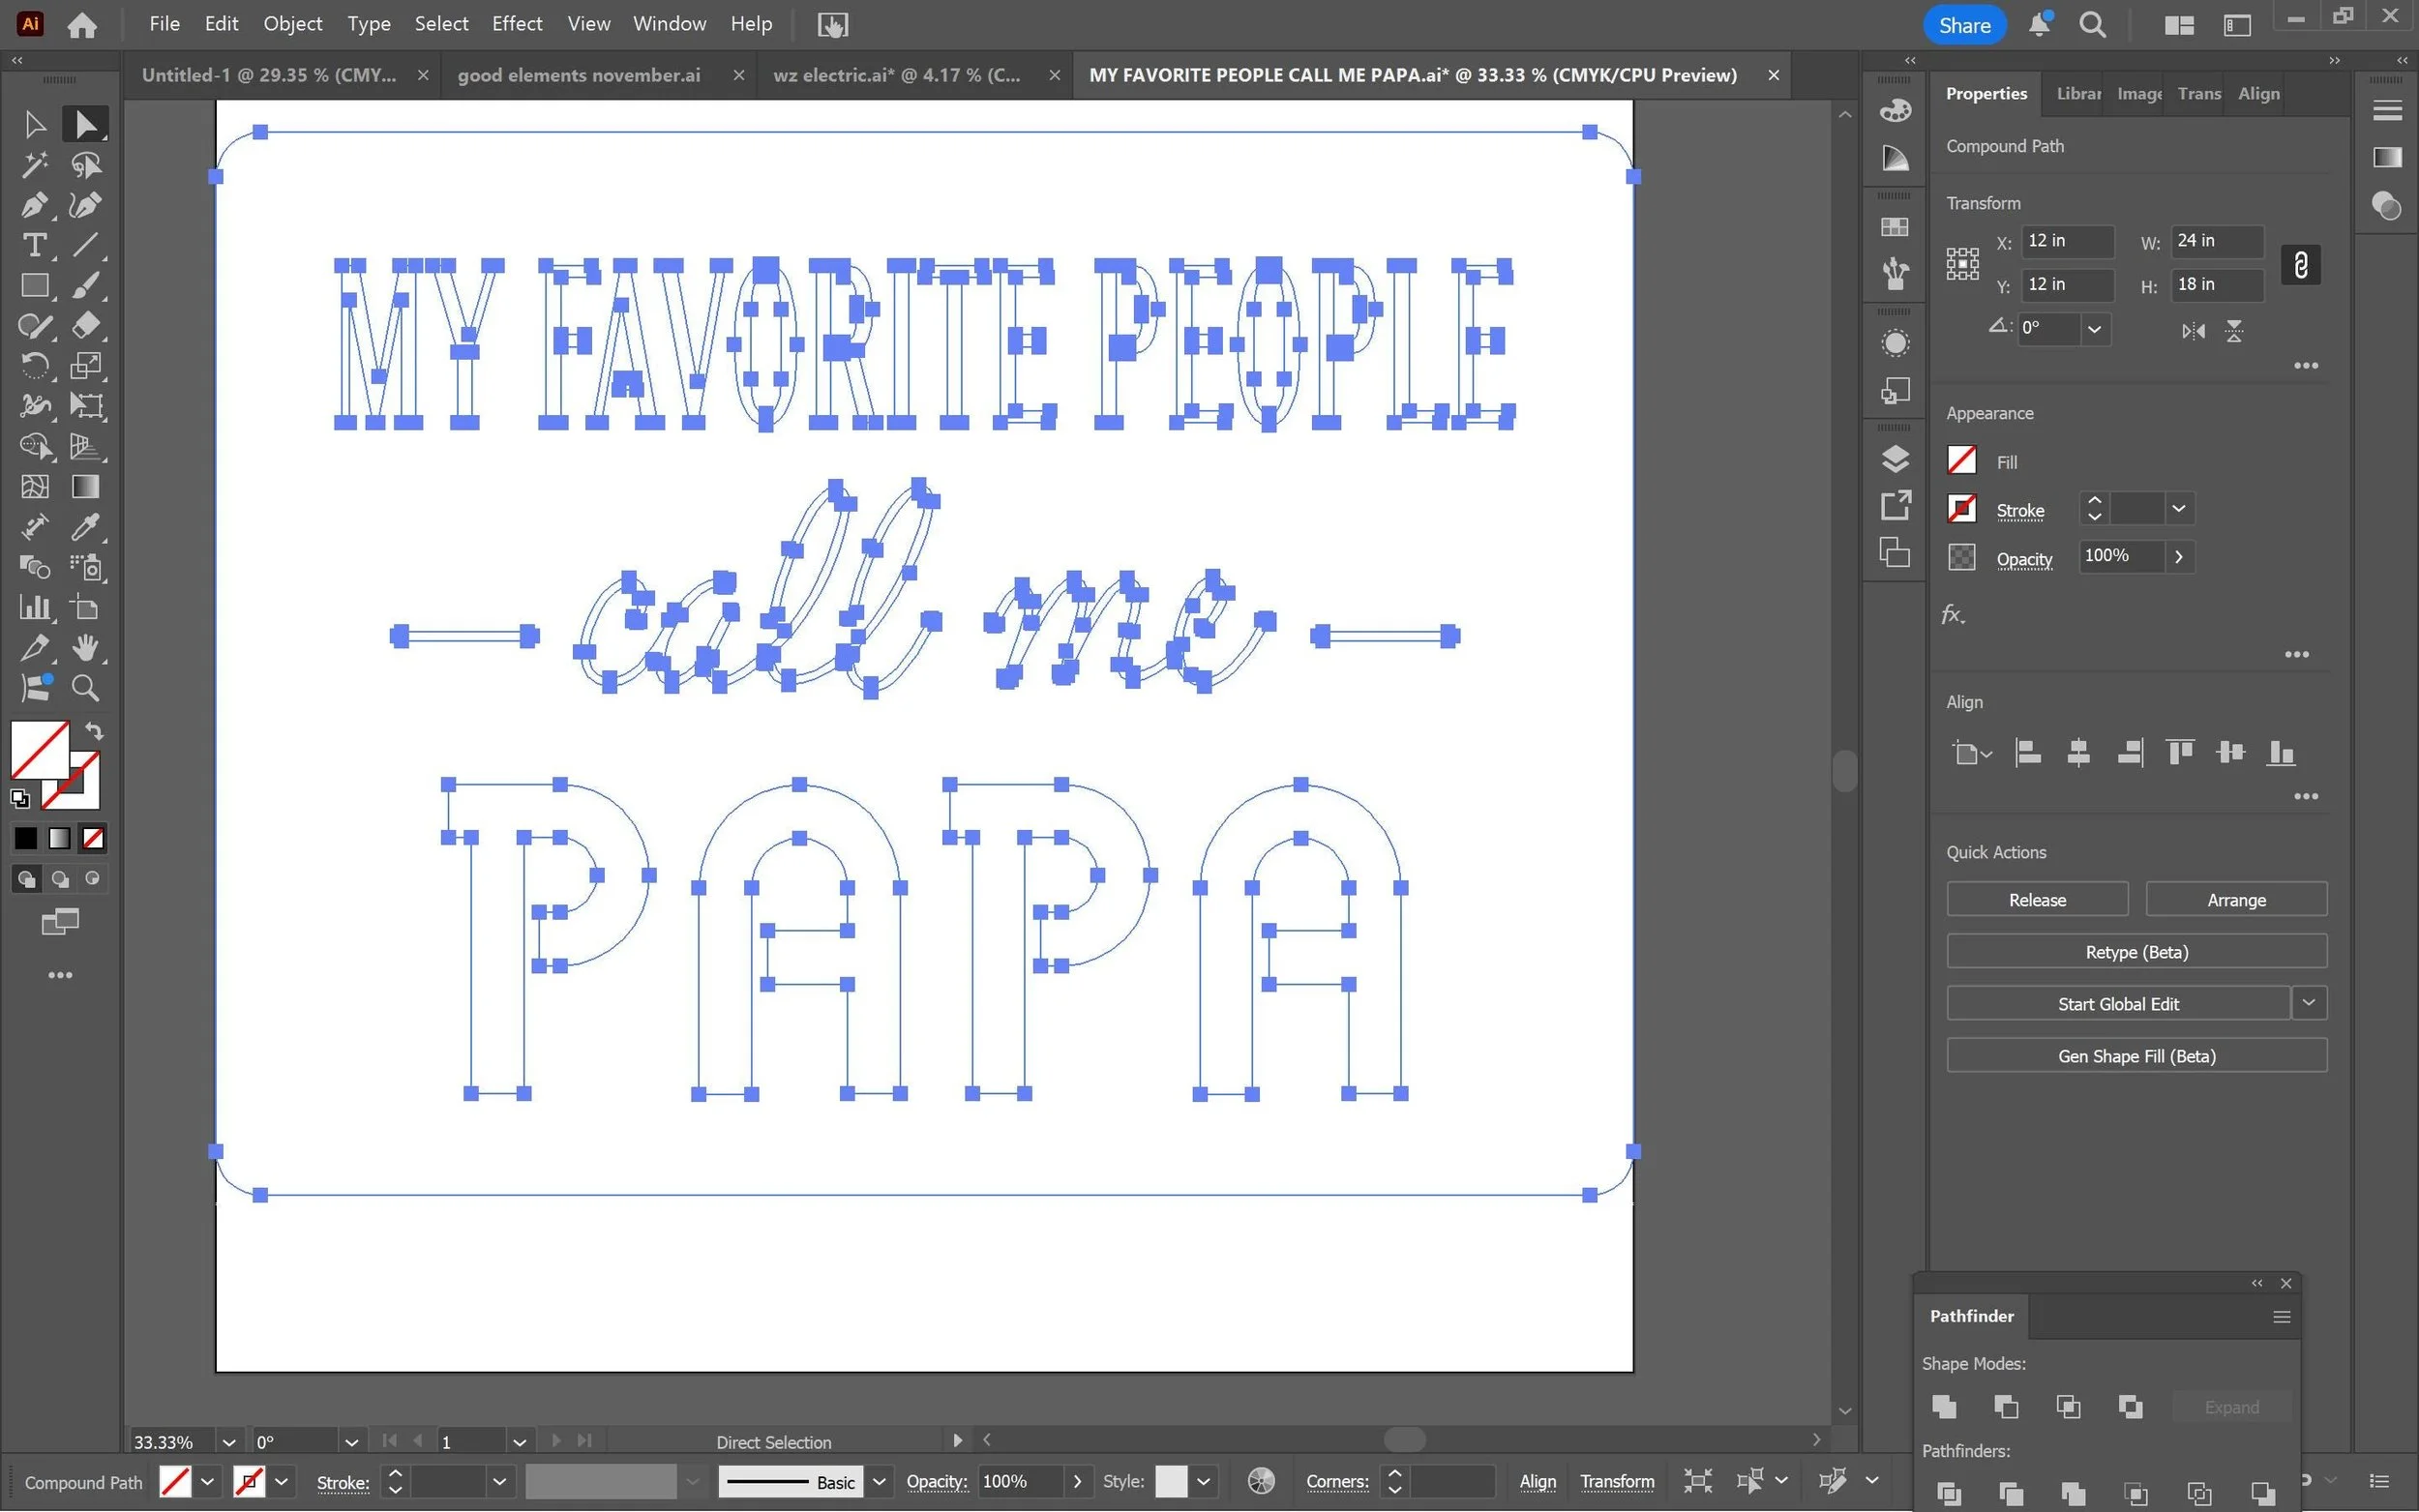Click the Share button
Screen dimensions: 2419x1512
(1963, 25)
